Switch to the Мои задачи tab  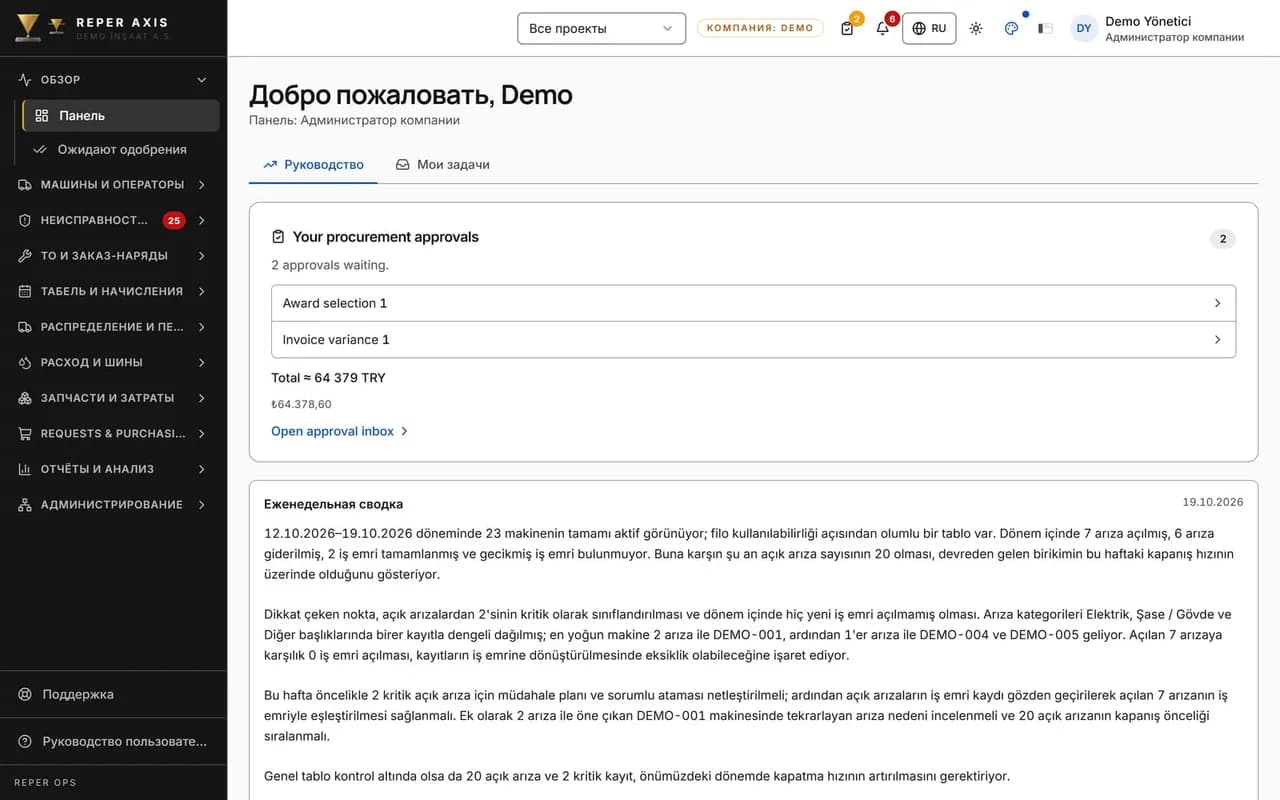[442, 165]
